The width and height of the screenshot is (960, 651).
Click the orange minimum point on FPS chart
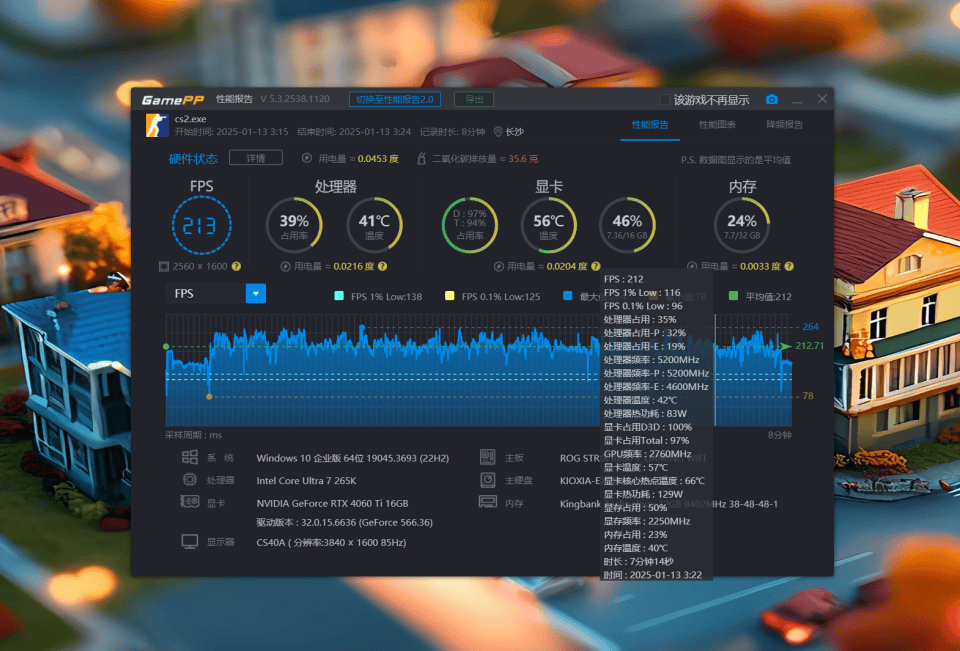point(209,397)
